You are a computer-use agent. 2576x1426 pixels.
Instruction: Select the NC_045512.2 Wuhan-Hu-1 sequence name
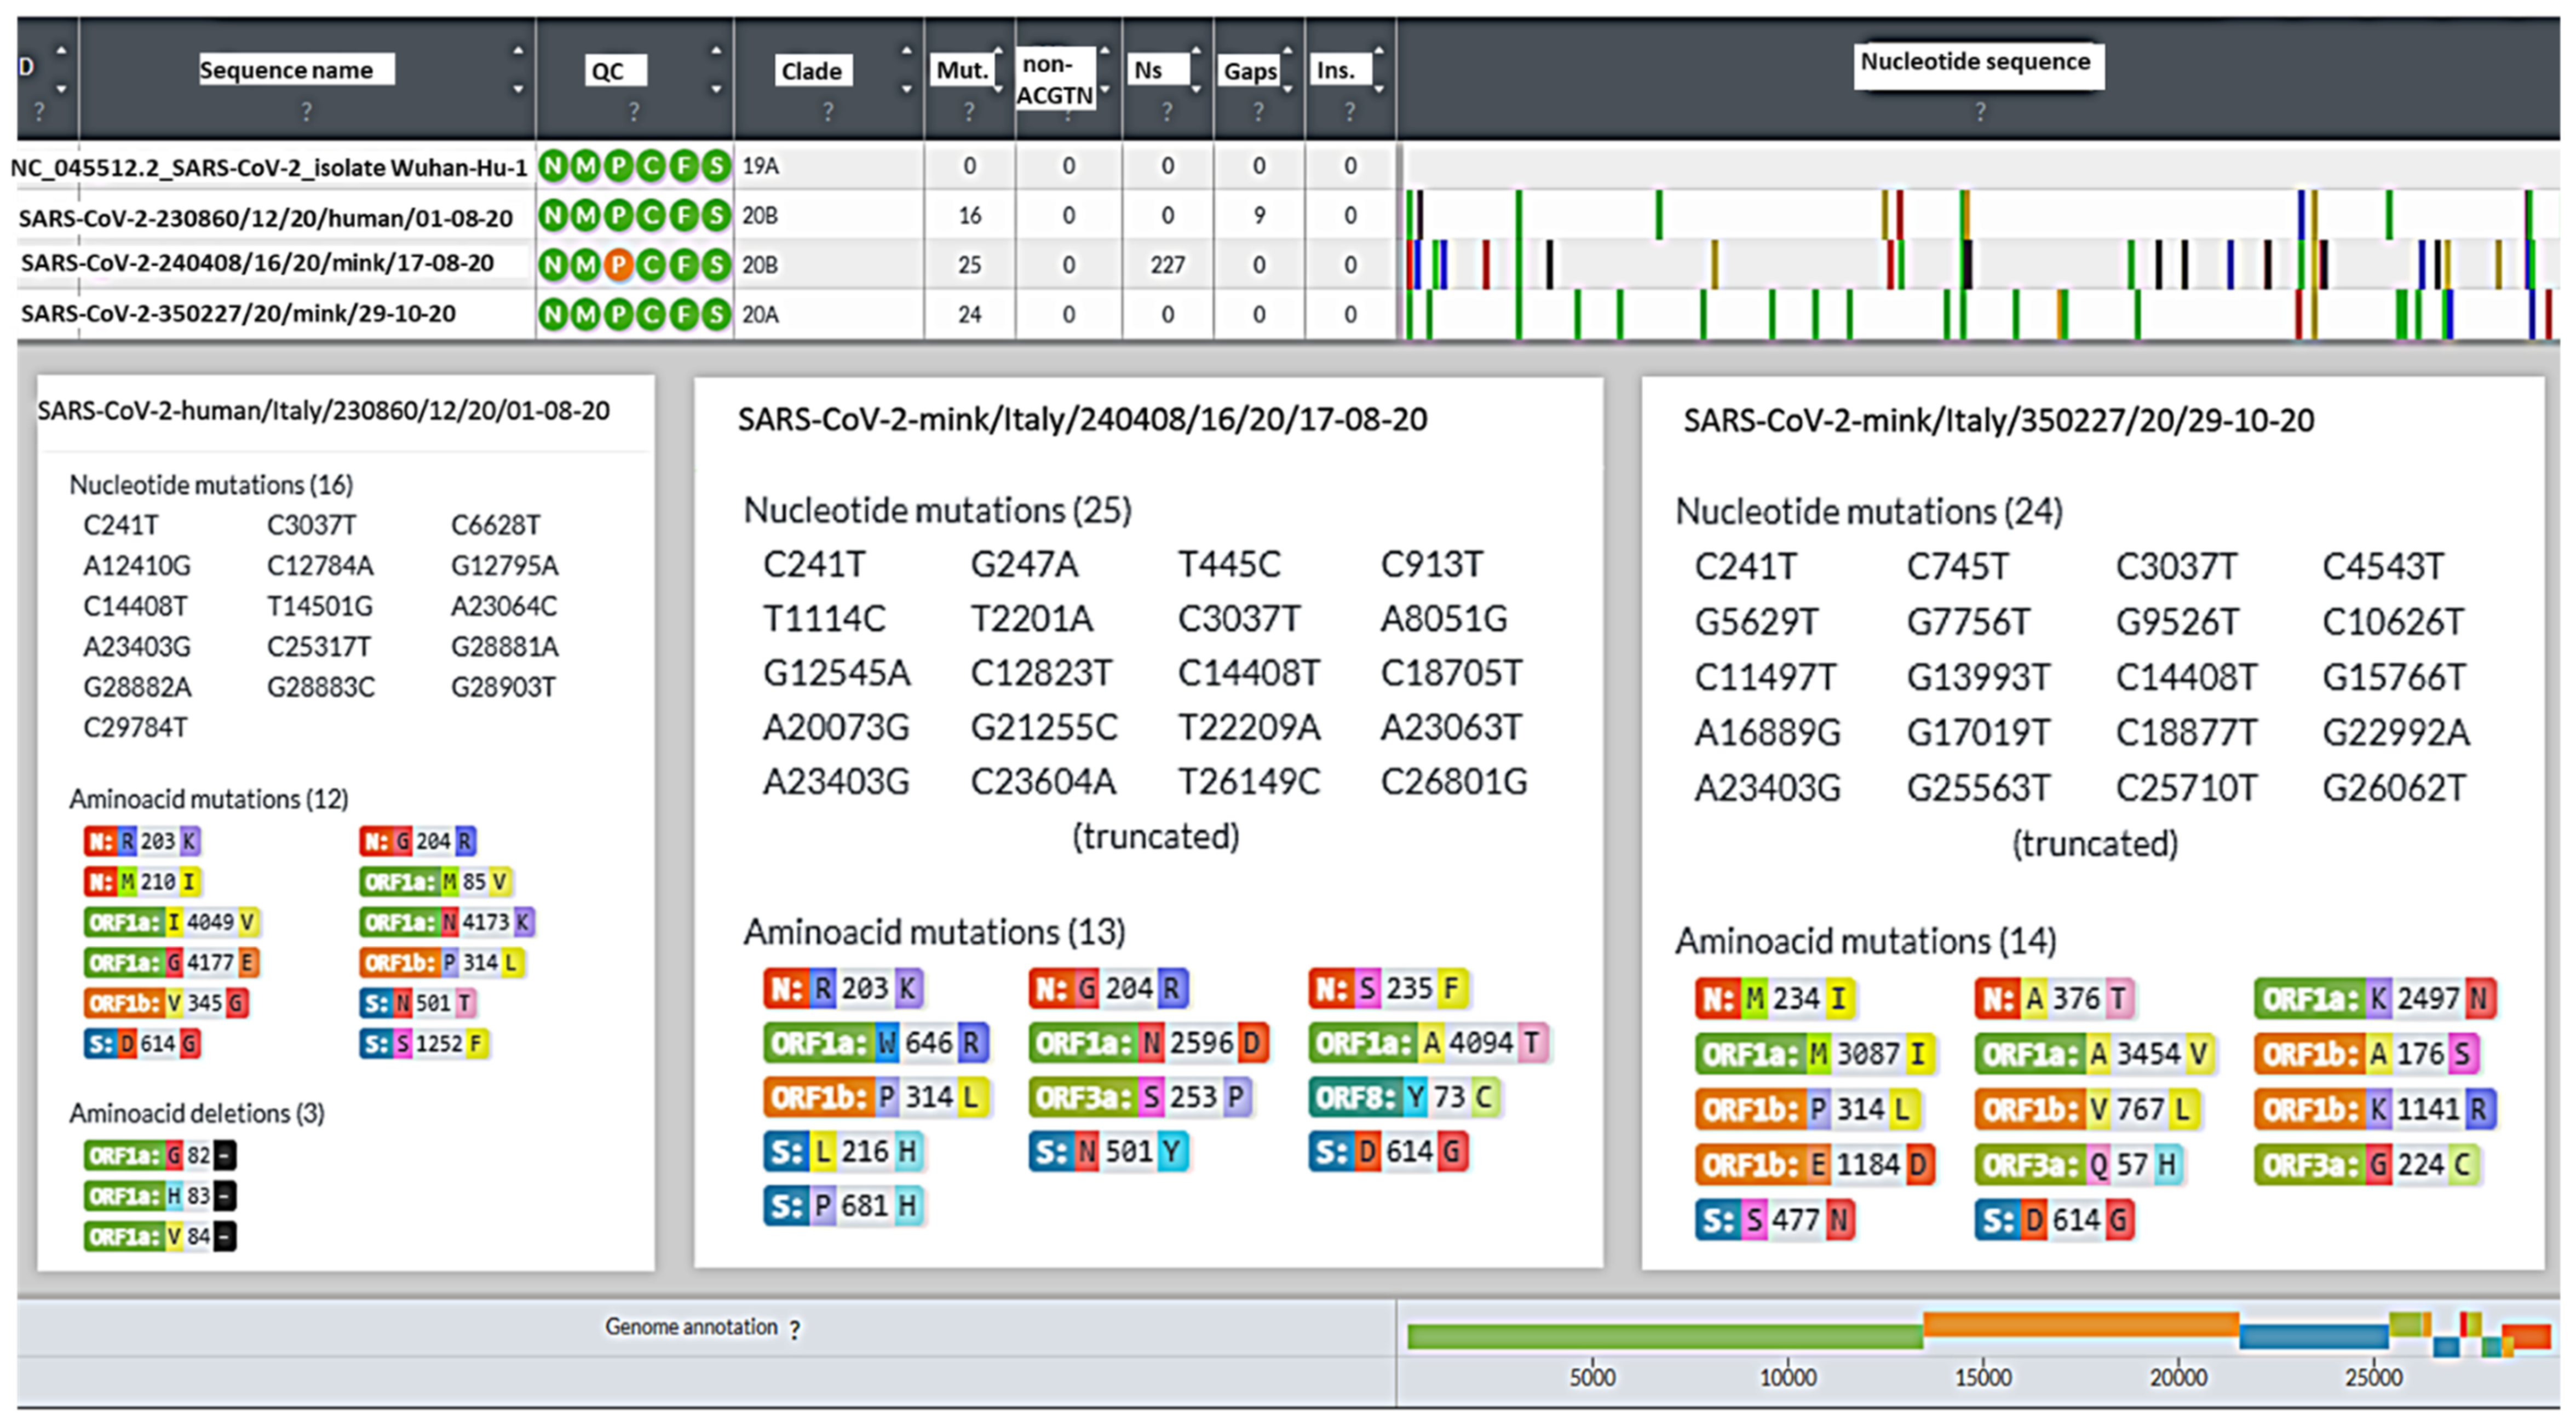tap(268, 167)
